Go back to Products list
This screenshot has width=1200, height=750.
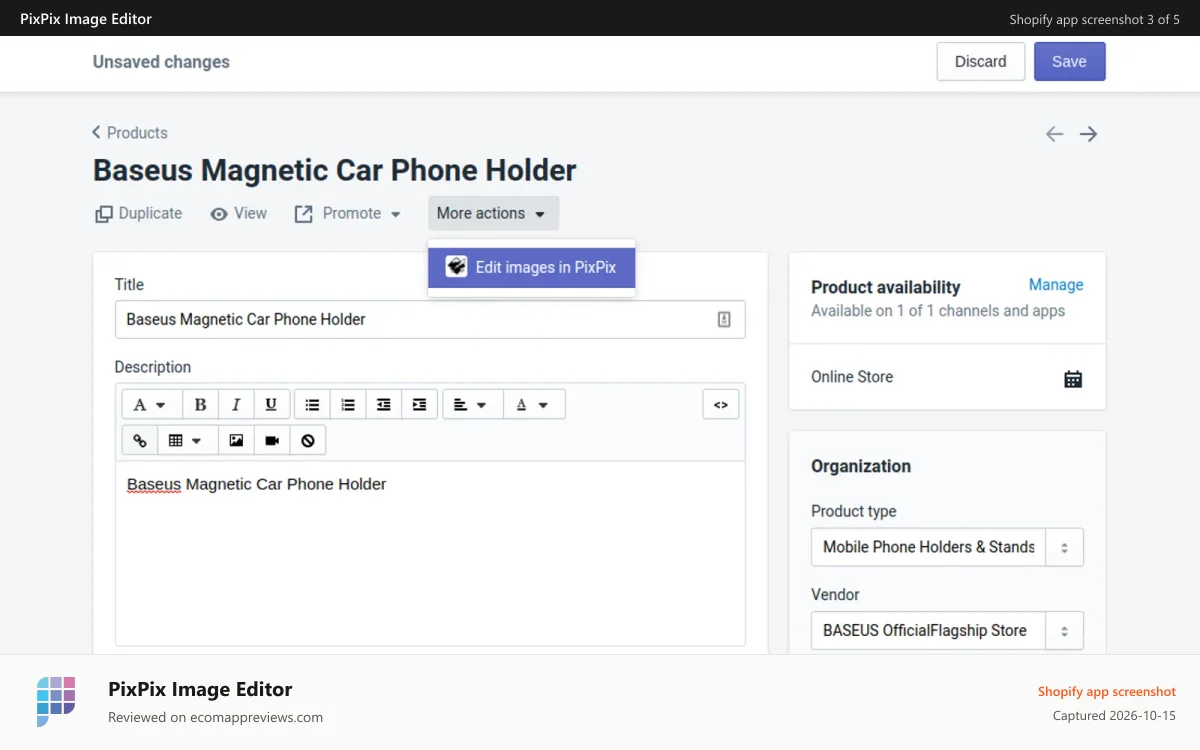(x=130, y=132)
